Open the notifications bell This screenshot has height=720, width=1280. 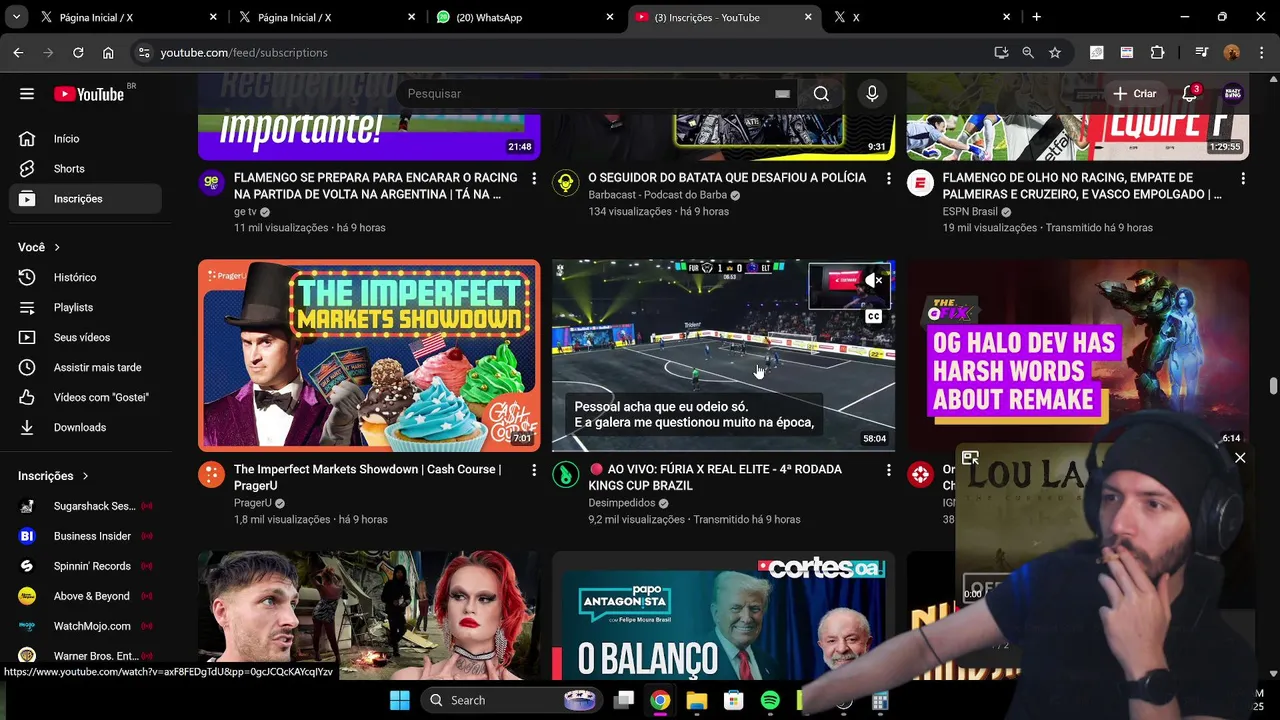point(1189,93)
